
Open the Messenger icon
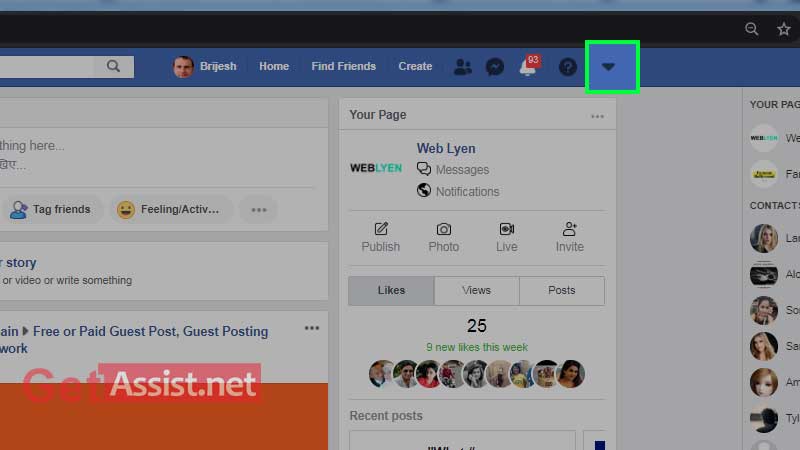tap(495, 67)
